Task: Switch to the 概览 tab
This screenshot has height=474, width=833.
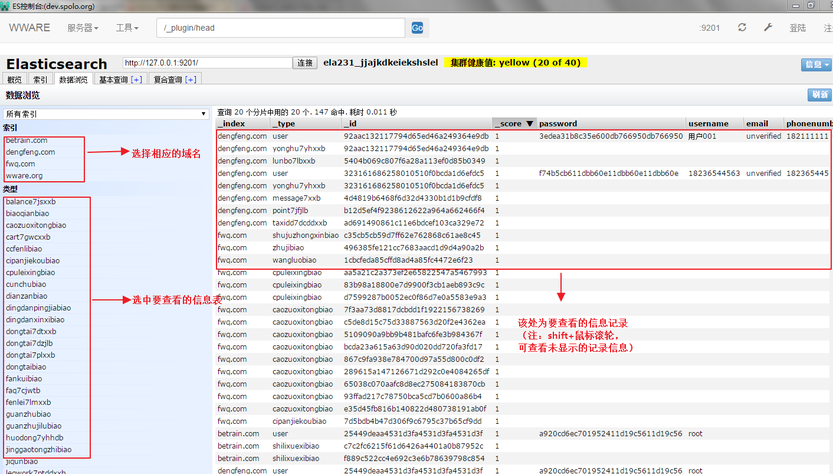Action: click(14, 80)
